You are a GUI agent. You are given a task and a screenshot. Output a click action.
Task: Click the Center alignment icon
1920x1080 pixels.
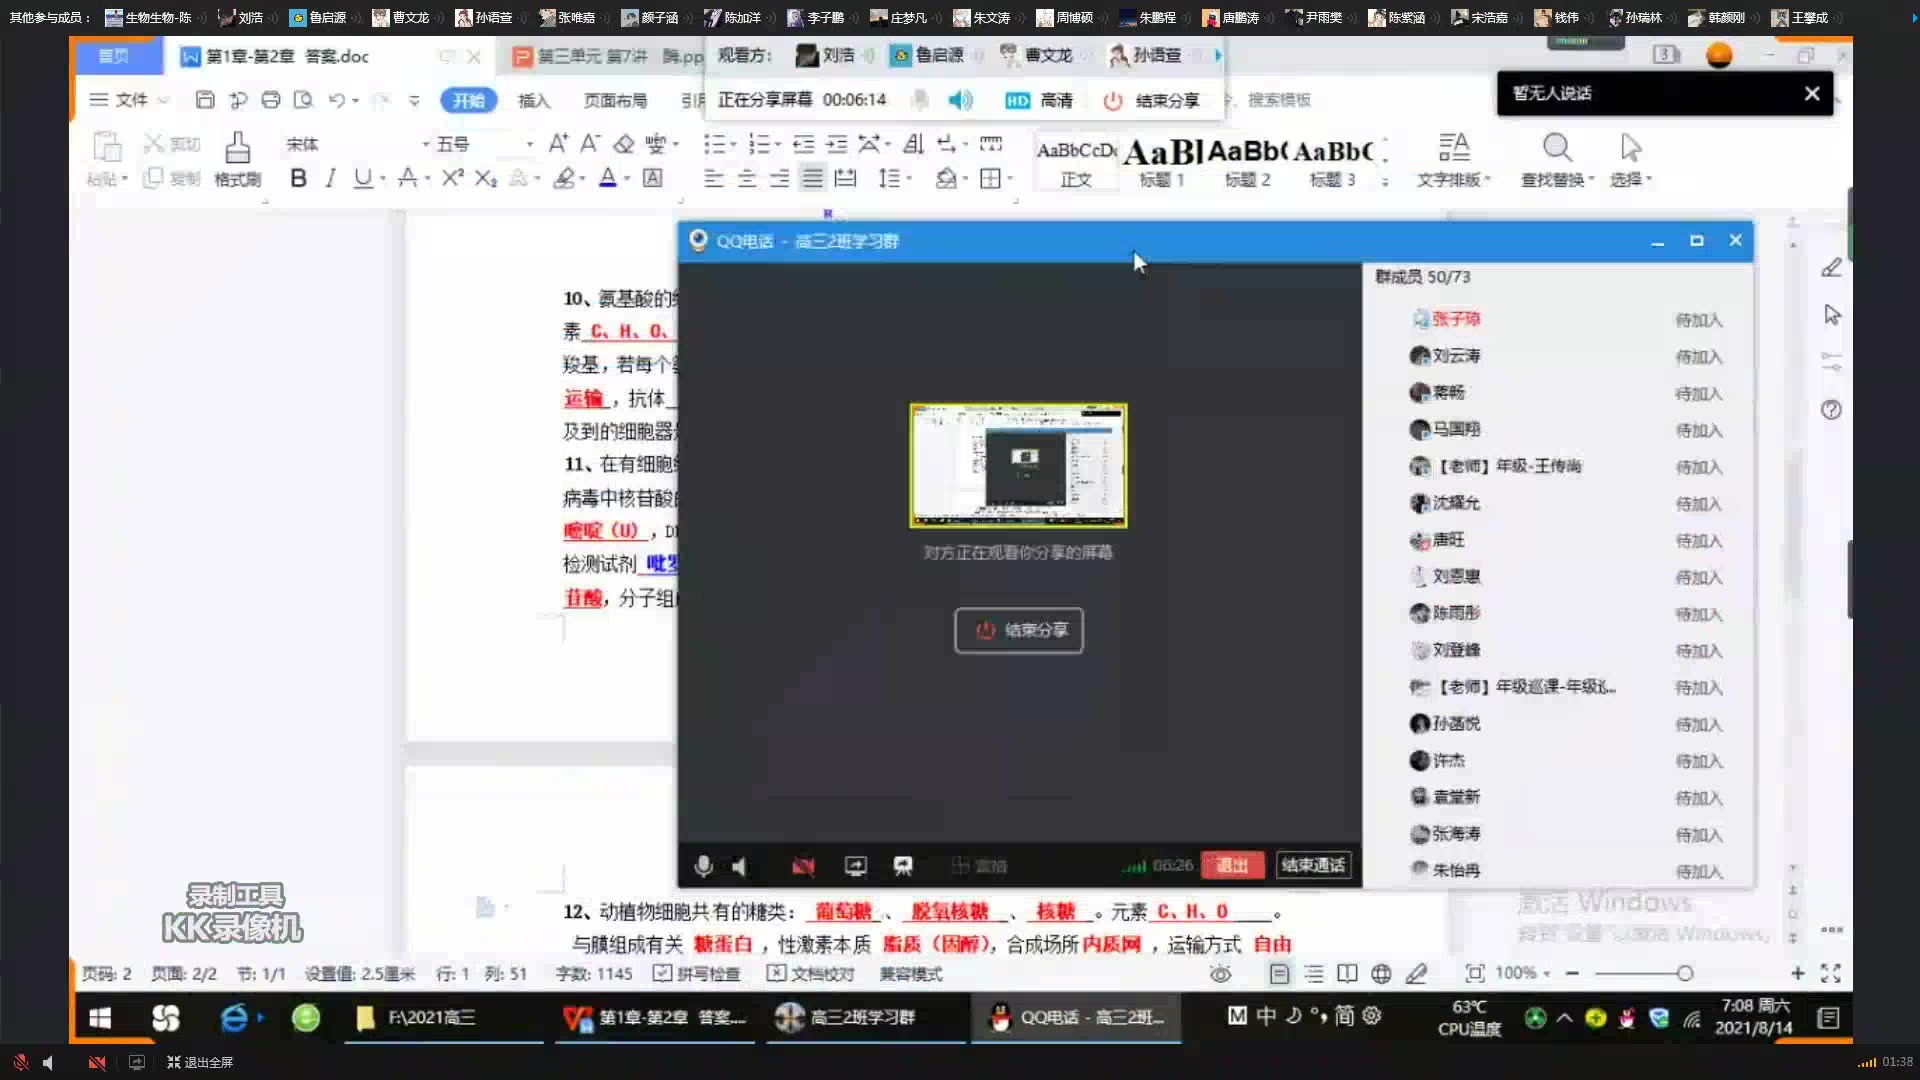click(x=746, y=178)
